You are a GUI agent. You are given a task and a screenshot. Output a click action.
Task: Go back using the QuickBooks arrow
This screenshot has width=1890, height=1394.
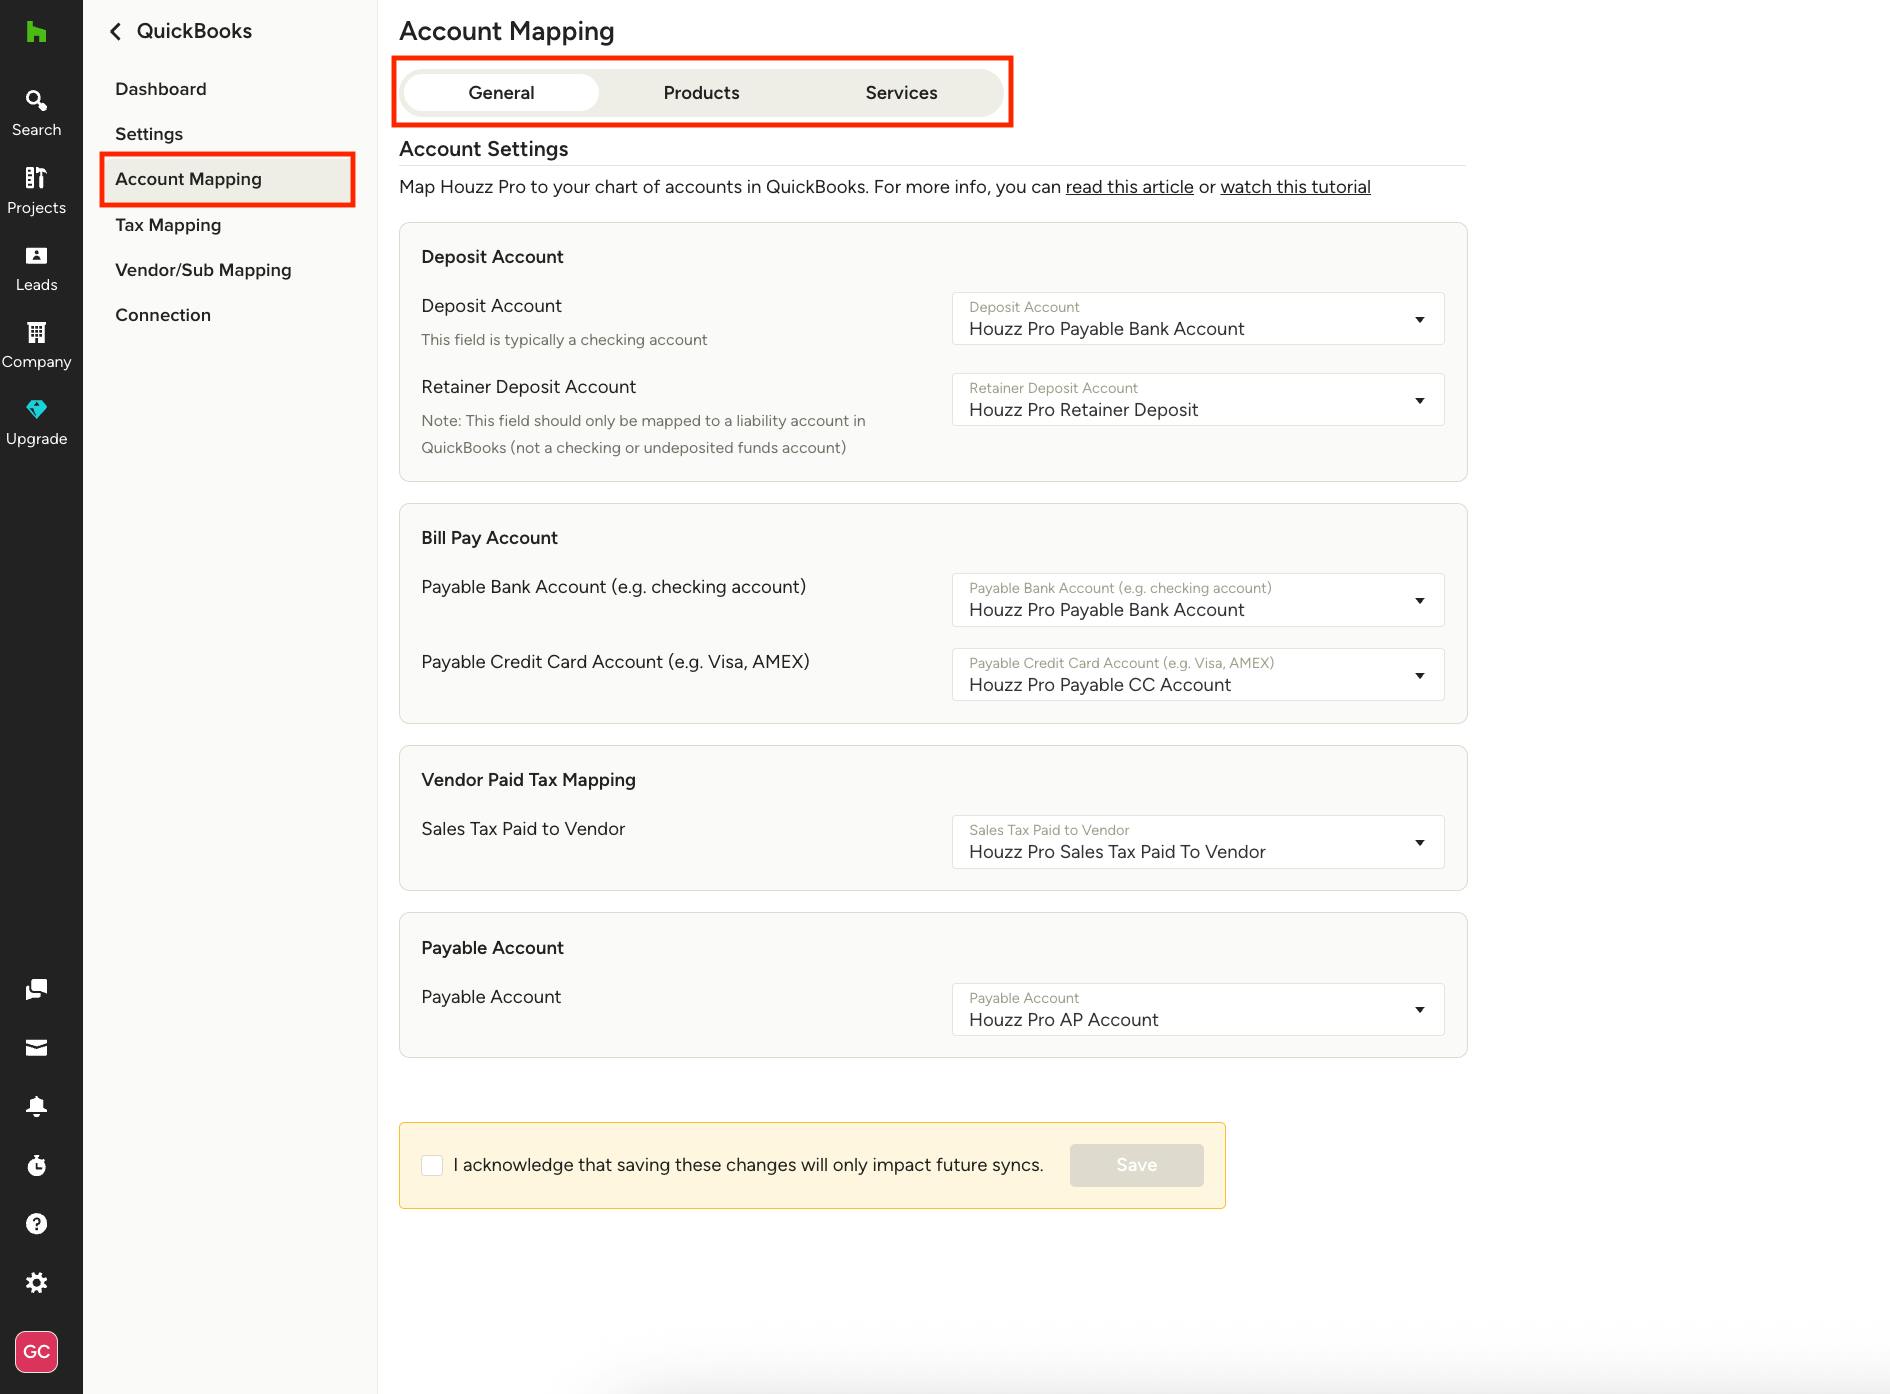tap(115, 32)
